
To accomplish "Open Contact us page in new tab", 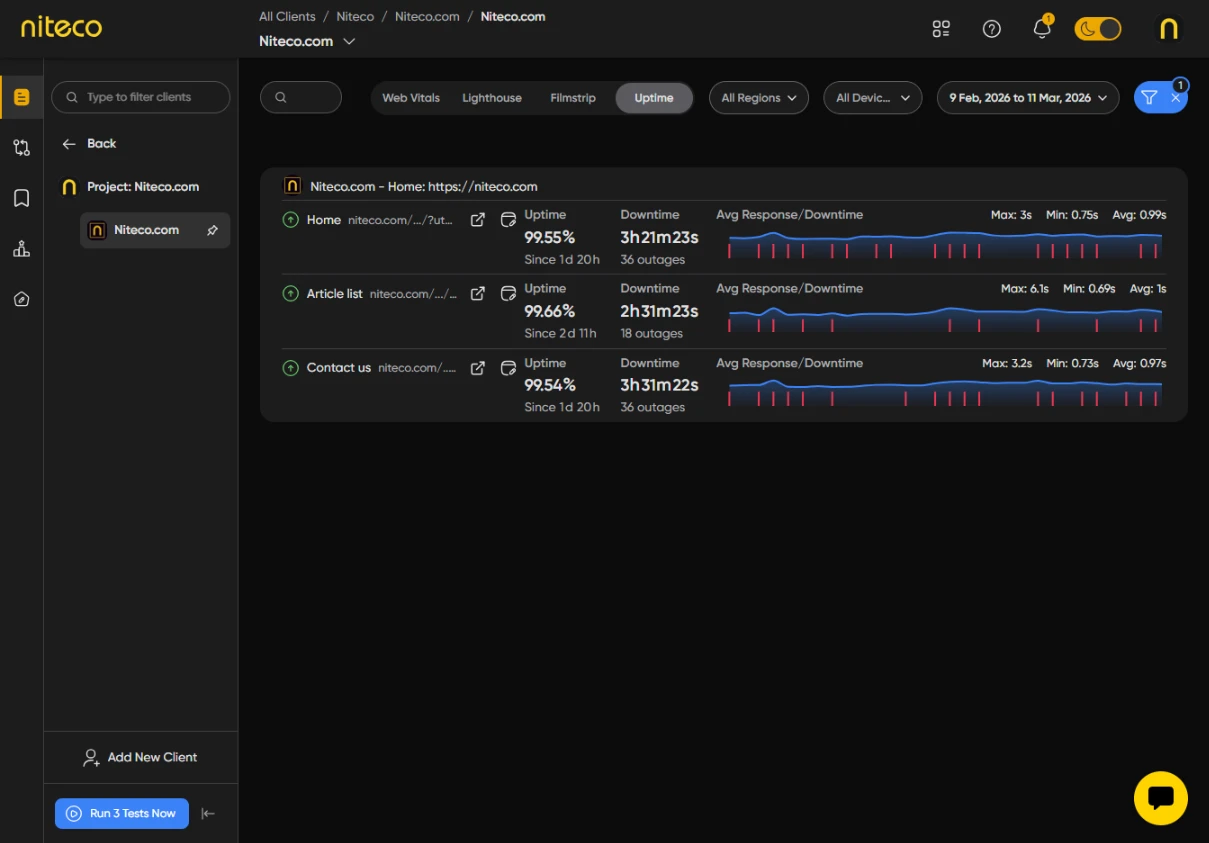I will (478, 368).
